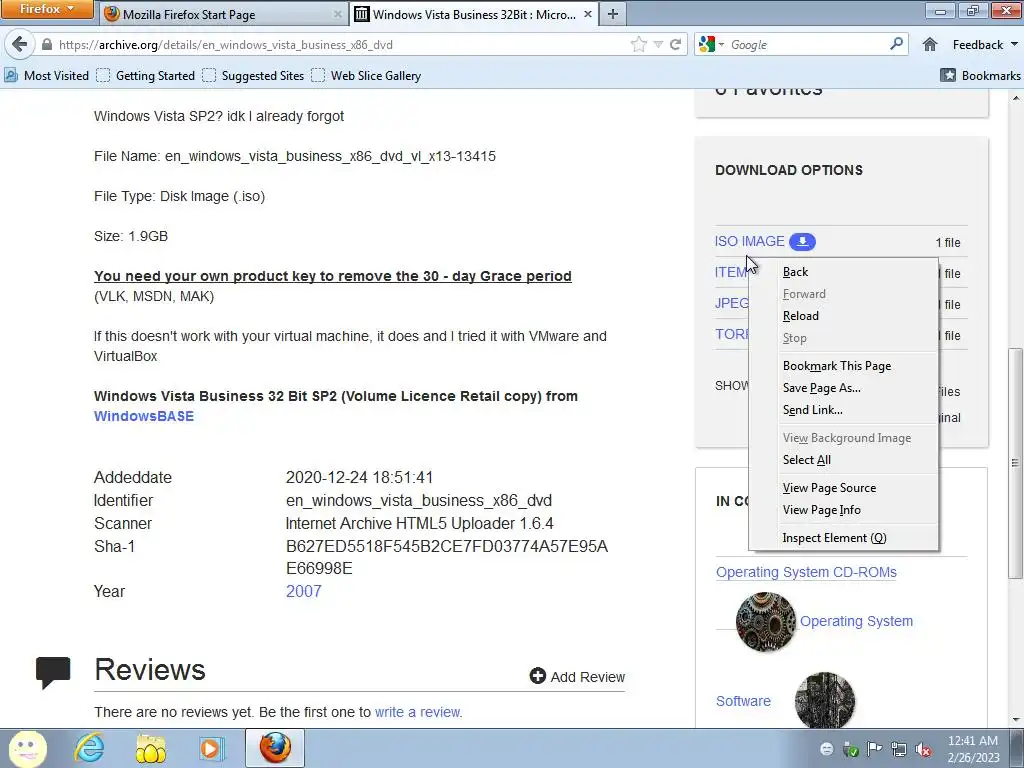The image size is (1024, 768).
Task: Click the Reviews speech bubble icon
Action: tap(53, 673)
